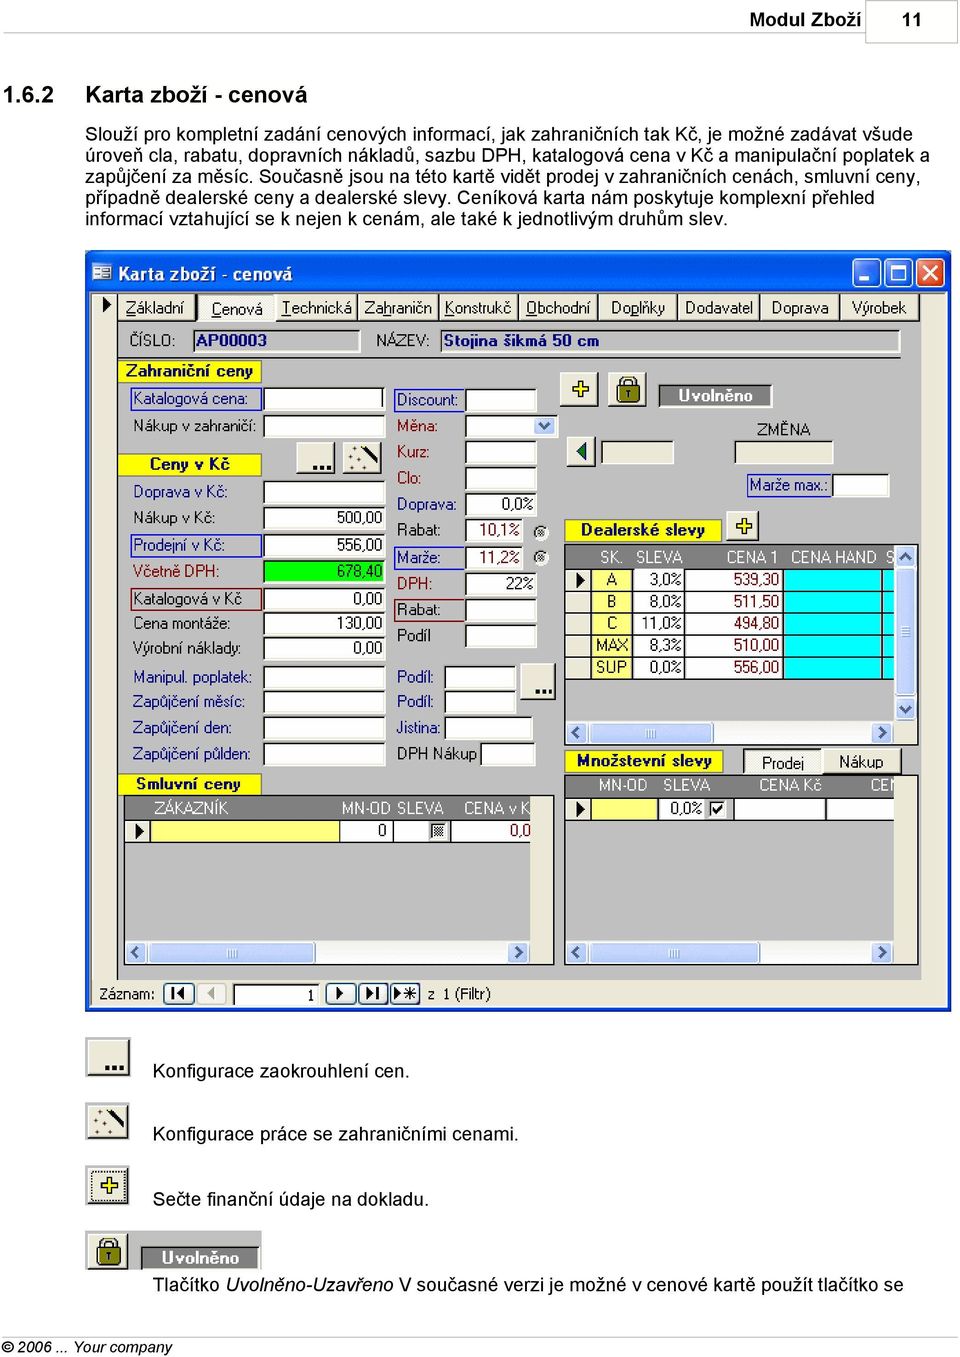Click the Marže max. input field
This screenshot has height=1357, width=960.
[860, 485]
